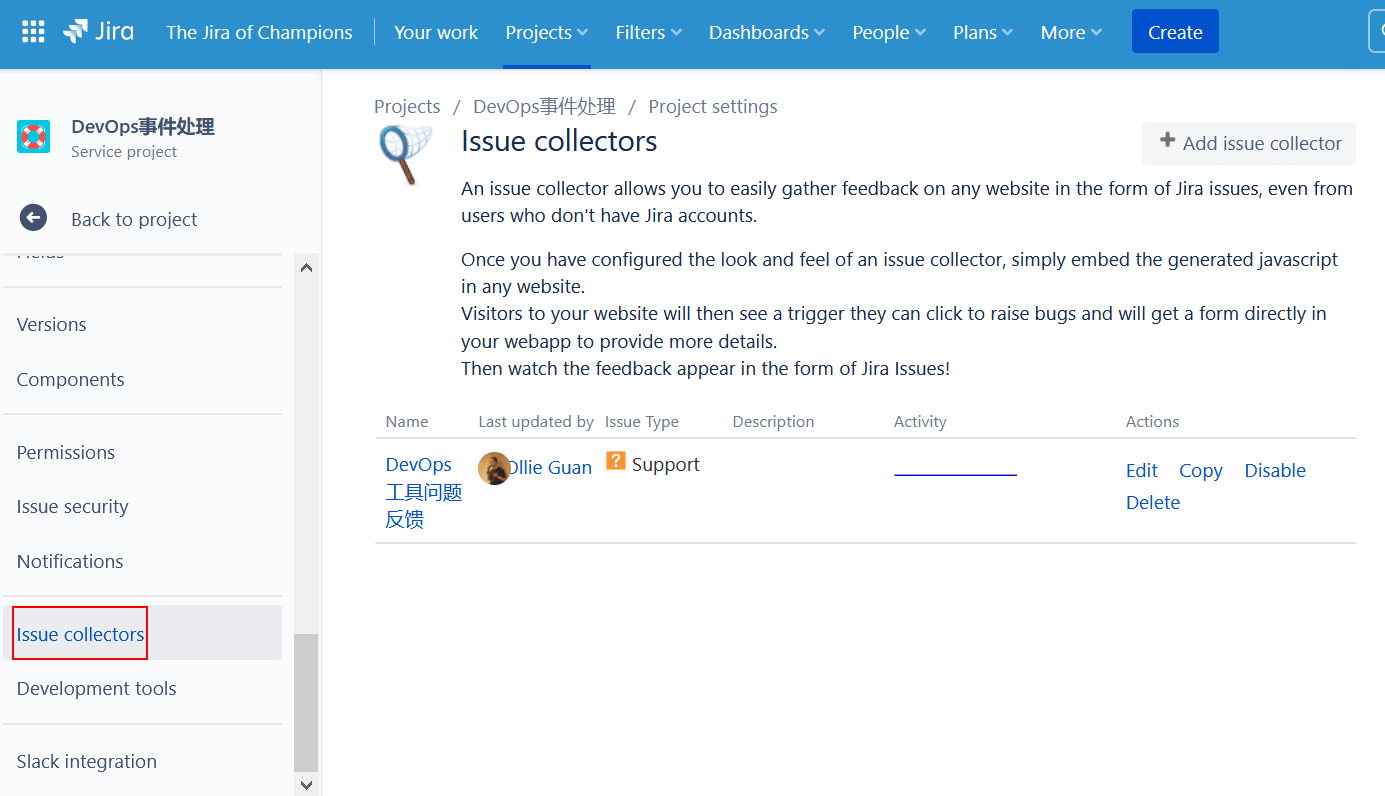The image size is (1385, 796).
Task: Click the issue collector magnifier net icon
Action: tap(405, 154)
